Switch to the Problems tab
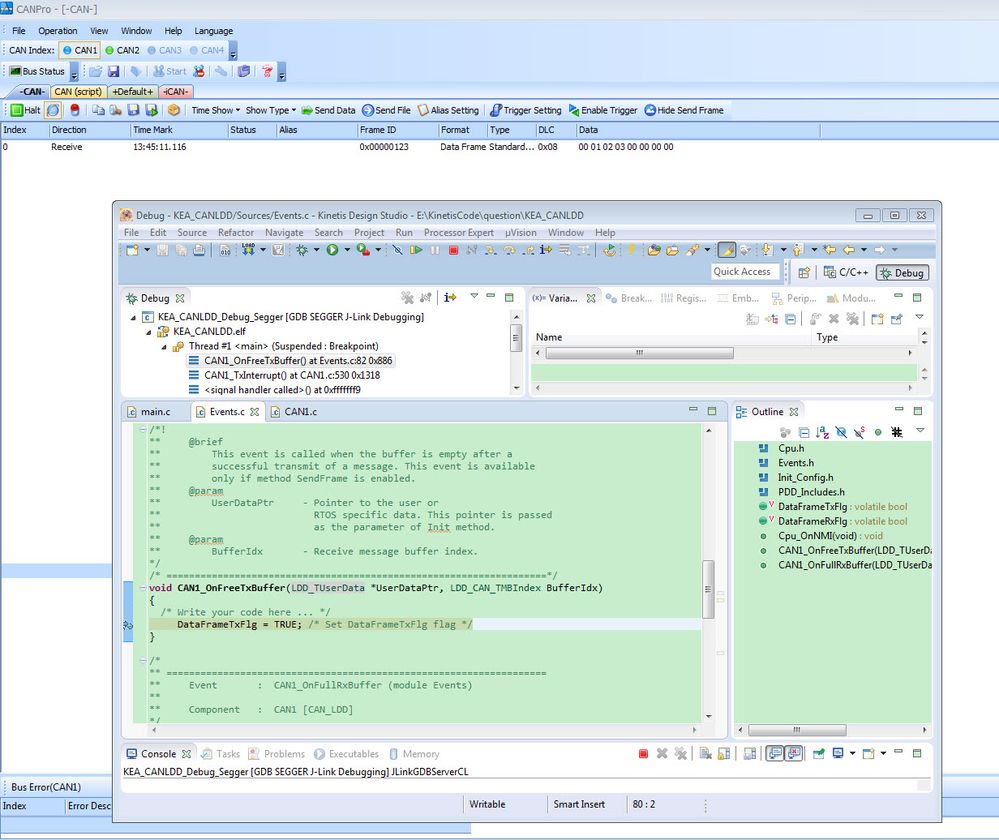This screenshot has height=840, width=999. (x=277, y=754)
